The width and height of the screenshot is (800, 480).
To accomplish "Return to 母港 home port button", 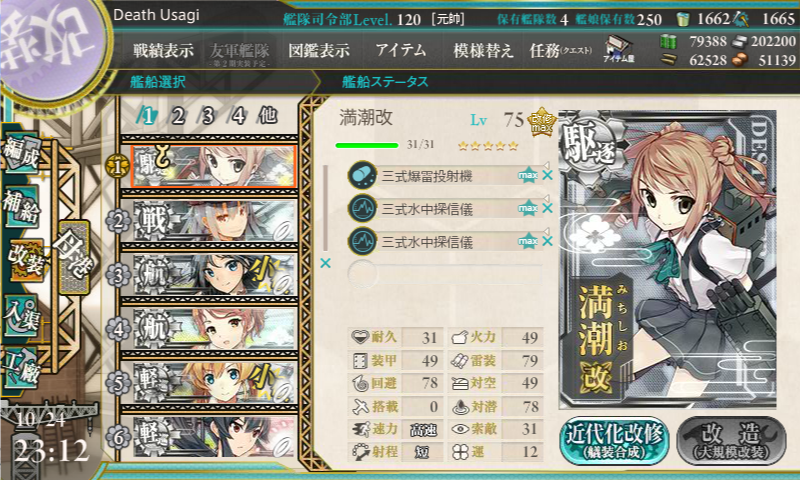I will 74,257.
